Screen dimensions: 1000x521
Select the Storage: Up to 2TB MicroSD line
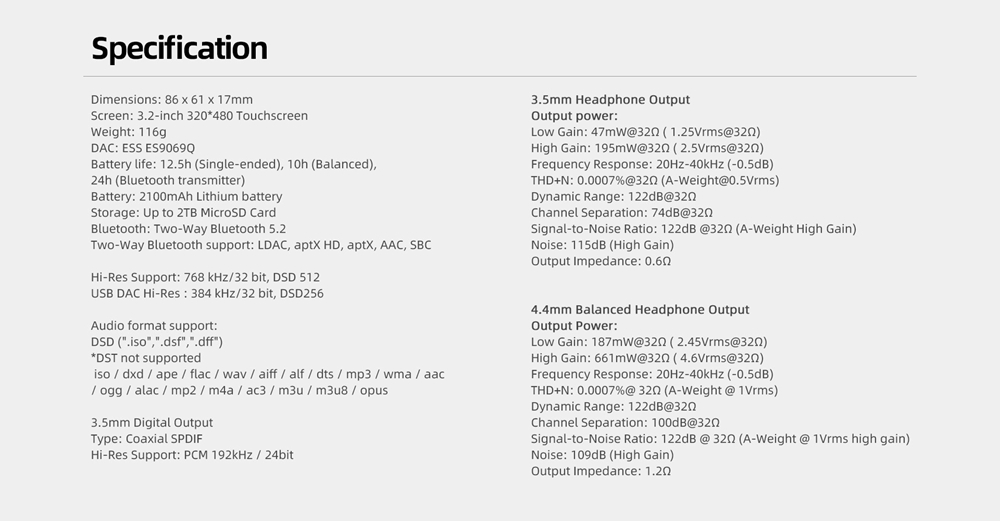point(183,213)
